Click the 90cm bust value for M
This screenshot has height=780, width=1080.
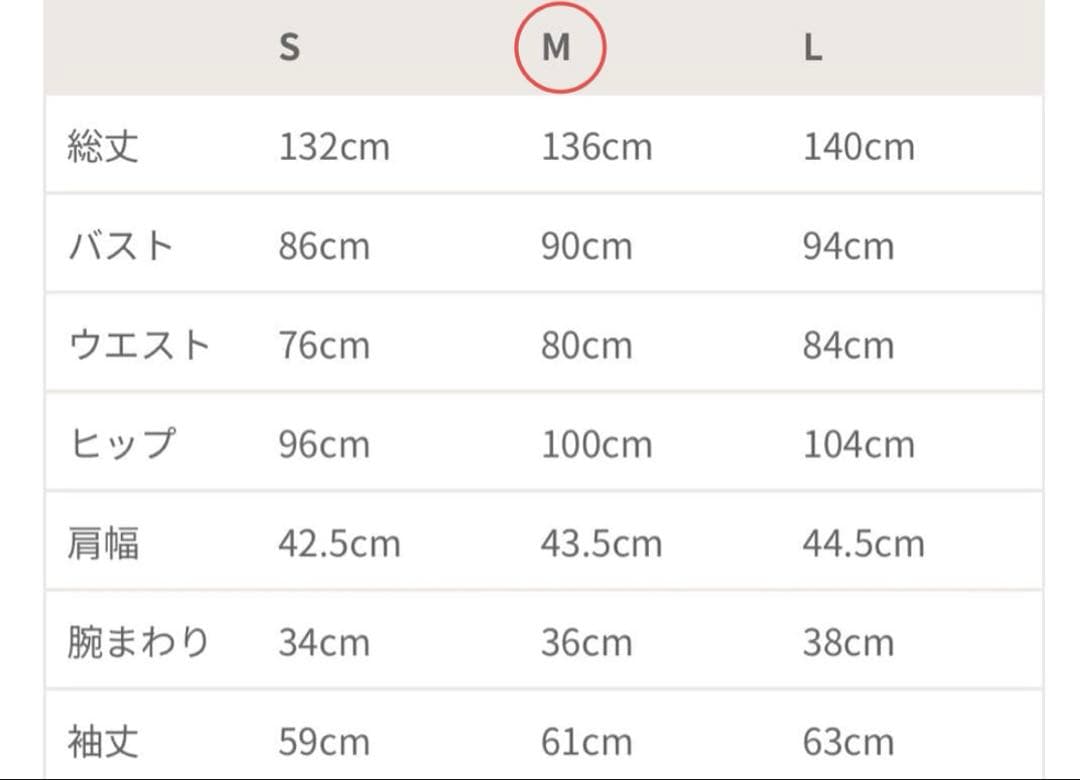[x=586, y=246]
